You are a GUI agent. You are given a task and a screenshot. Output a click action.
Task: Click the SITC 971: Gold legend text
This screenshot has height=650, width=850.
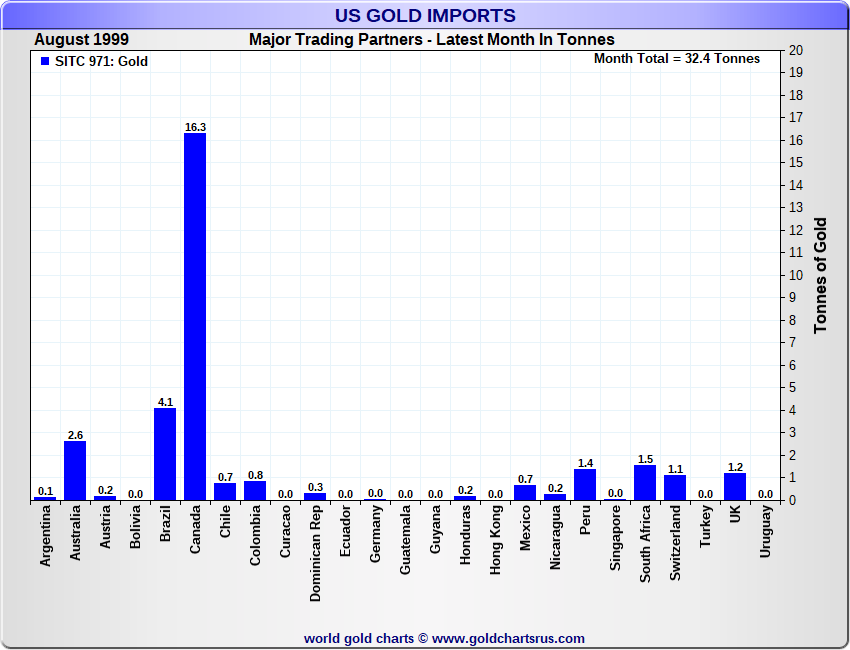pyautogui.click(x=101, y=62)
